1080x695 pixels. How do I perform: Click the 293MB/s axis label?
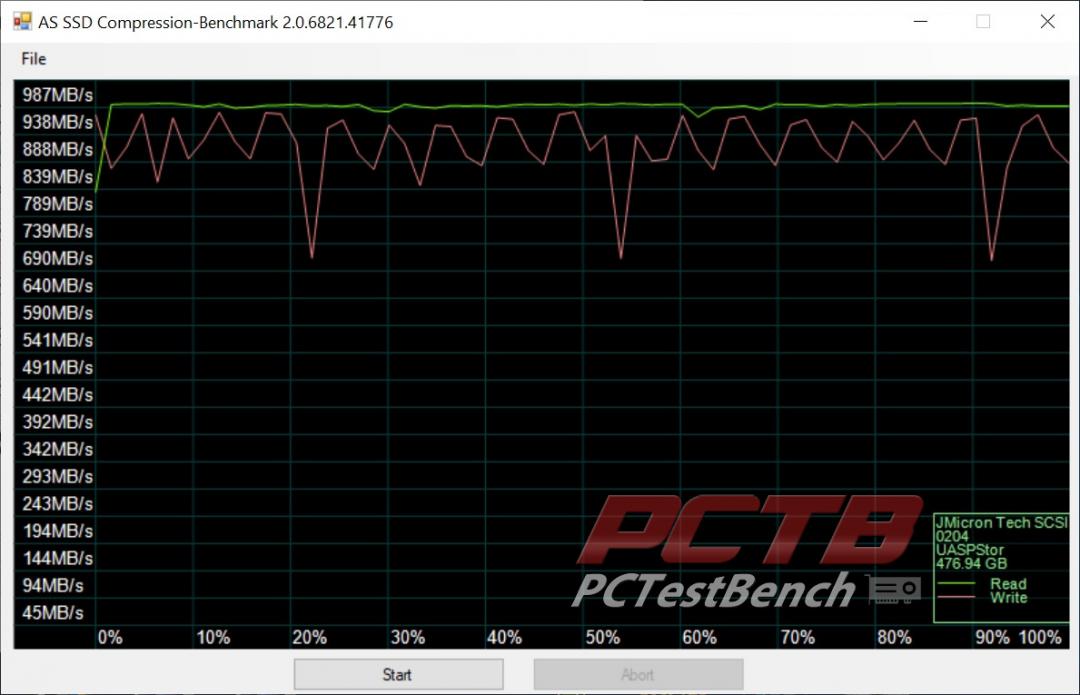(x=57, y=476)
